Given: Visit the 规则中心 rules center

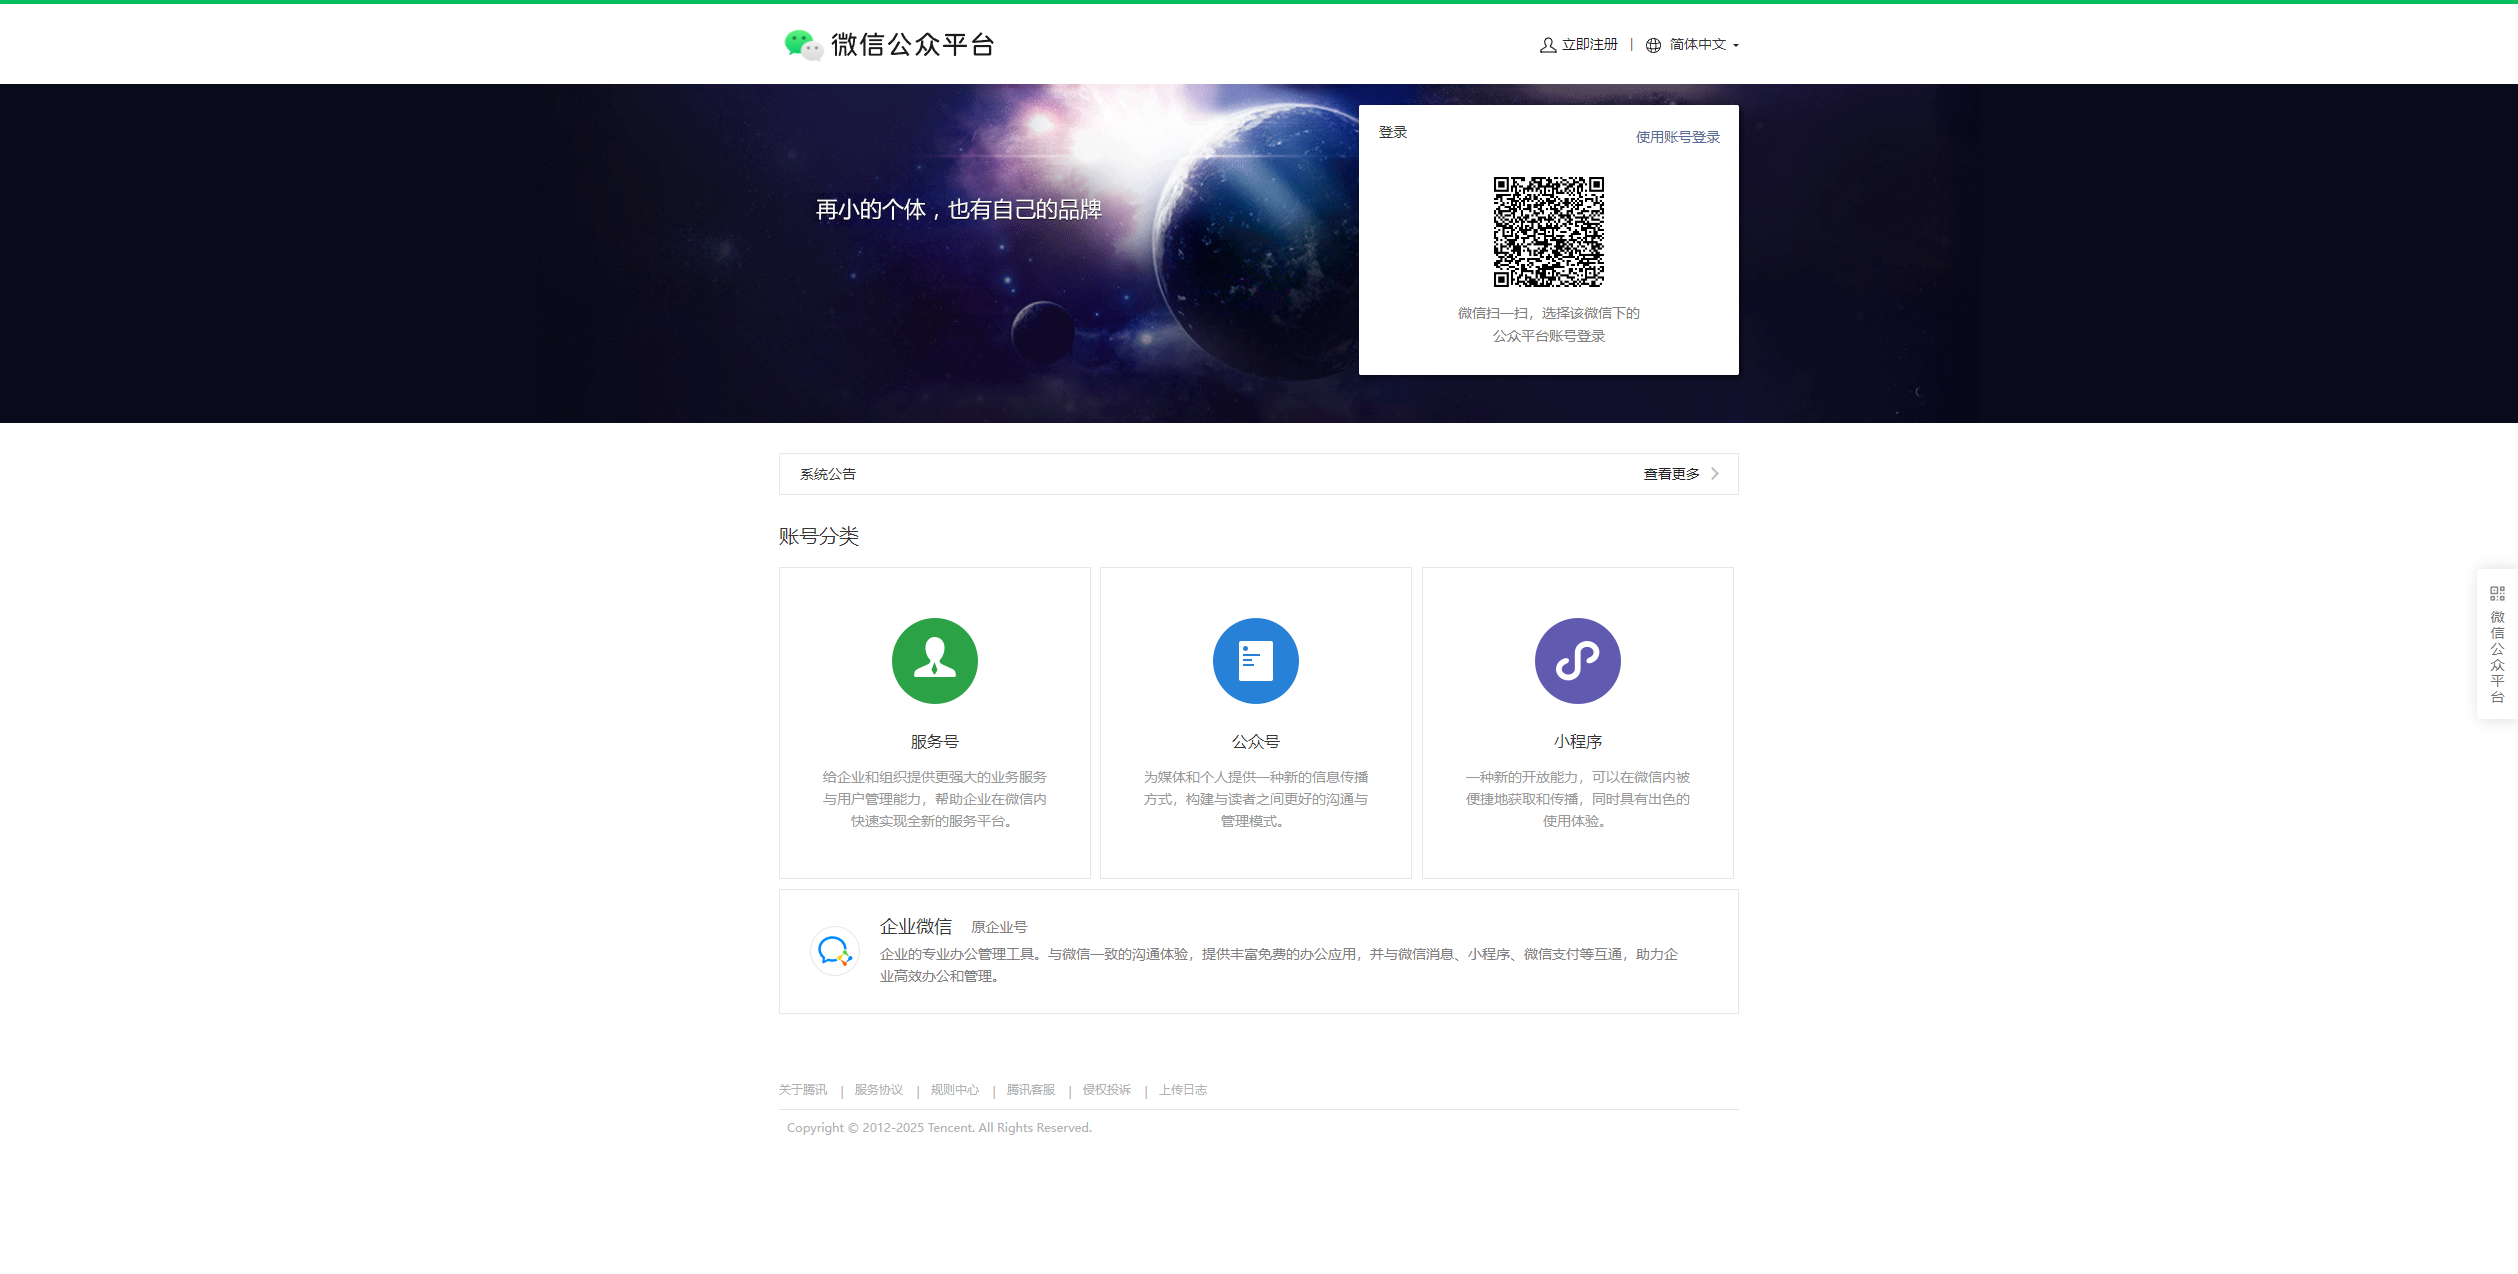Looking at the screenshot, I should (x=953, y=1089).
